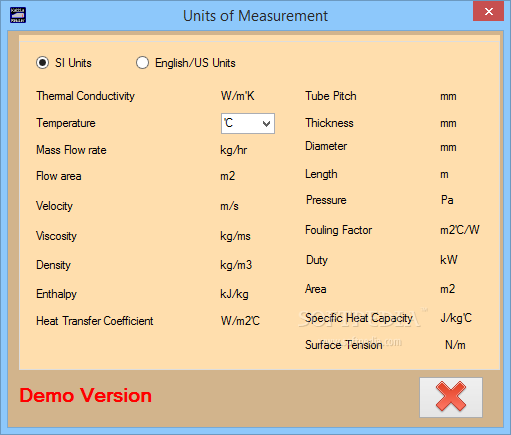Click the Units of Measurement title
Image resolution: width=511 pixels, height=435 pixels.
tap(255, 16)
